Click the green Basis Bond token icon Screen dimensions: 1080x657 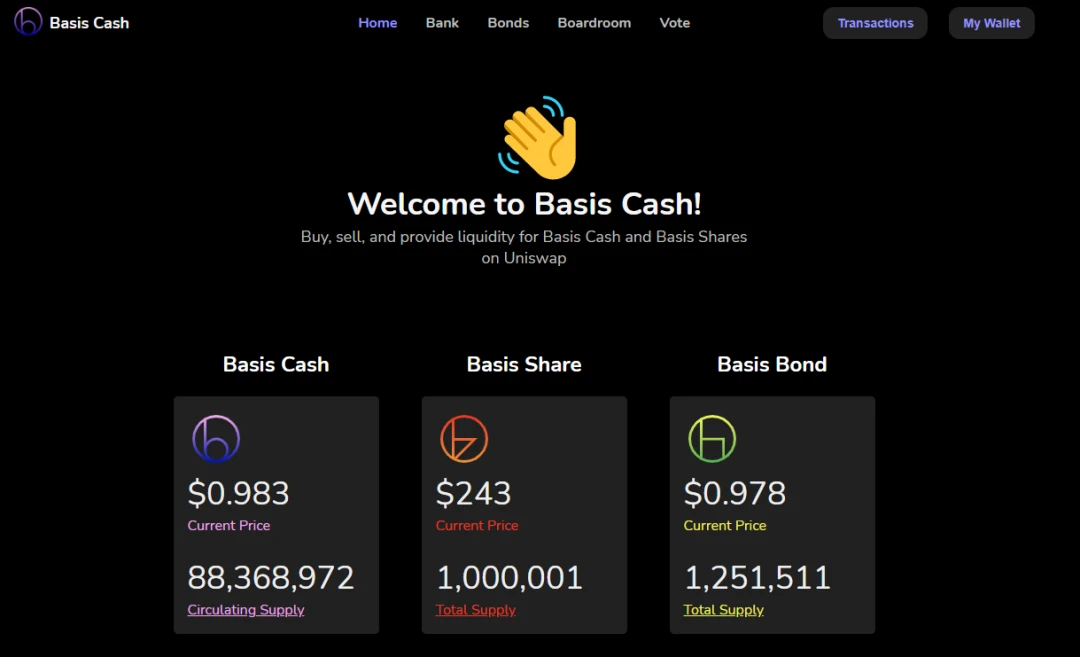pos(712,439)
